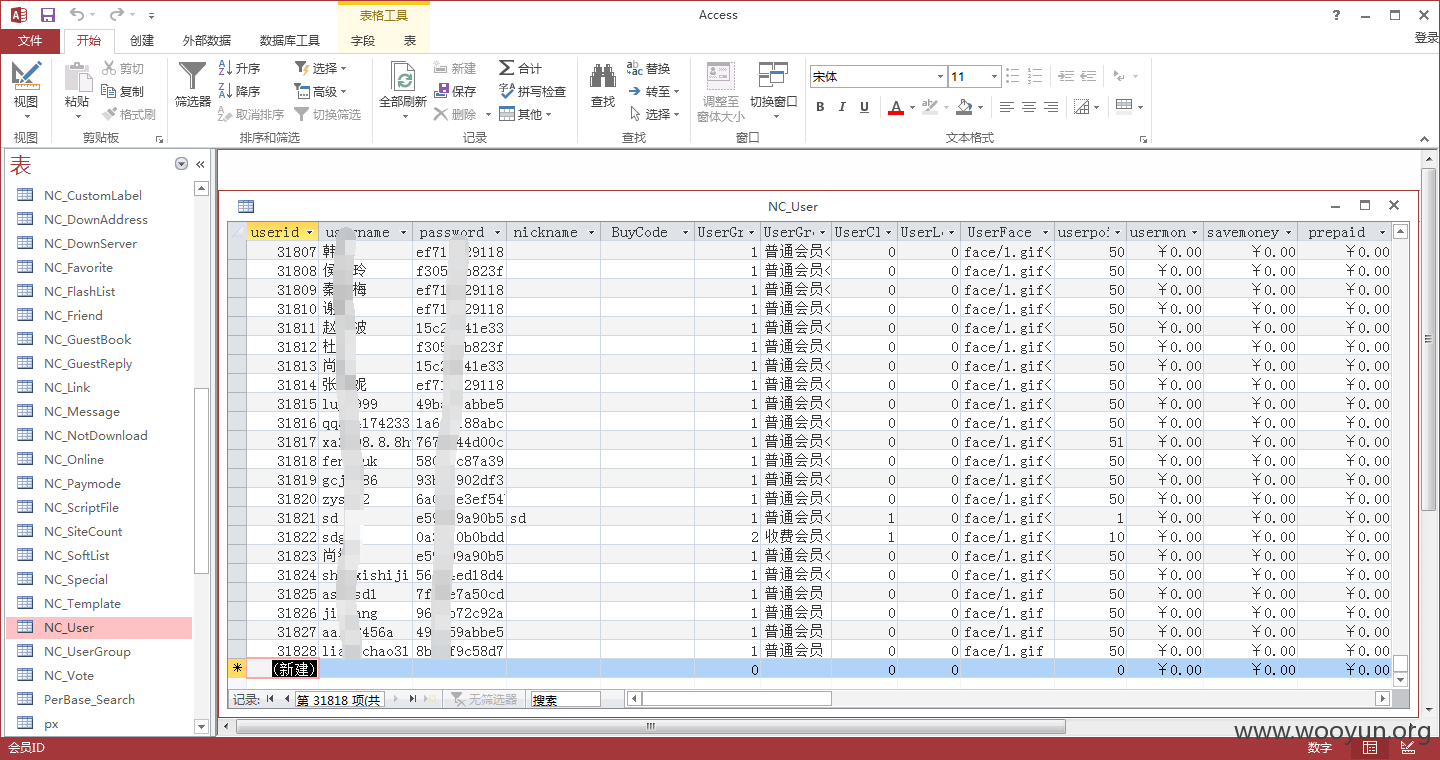Screen dimensions: 1440x760
Task: Open the font name 宋体 dropdown
Action: [x=940, y=77]
